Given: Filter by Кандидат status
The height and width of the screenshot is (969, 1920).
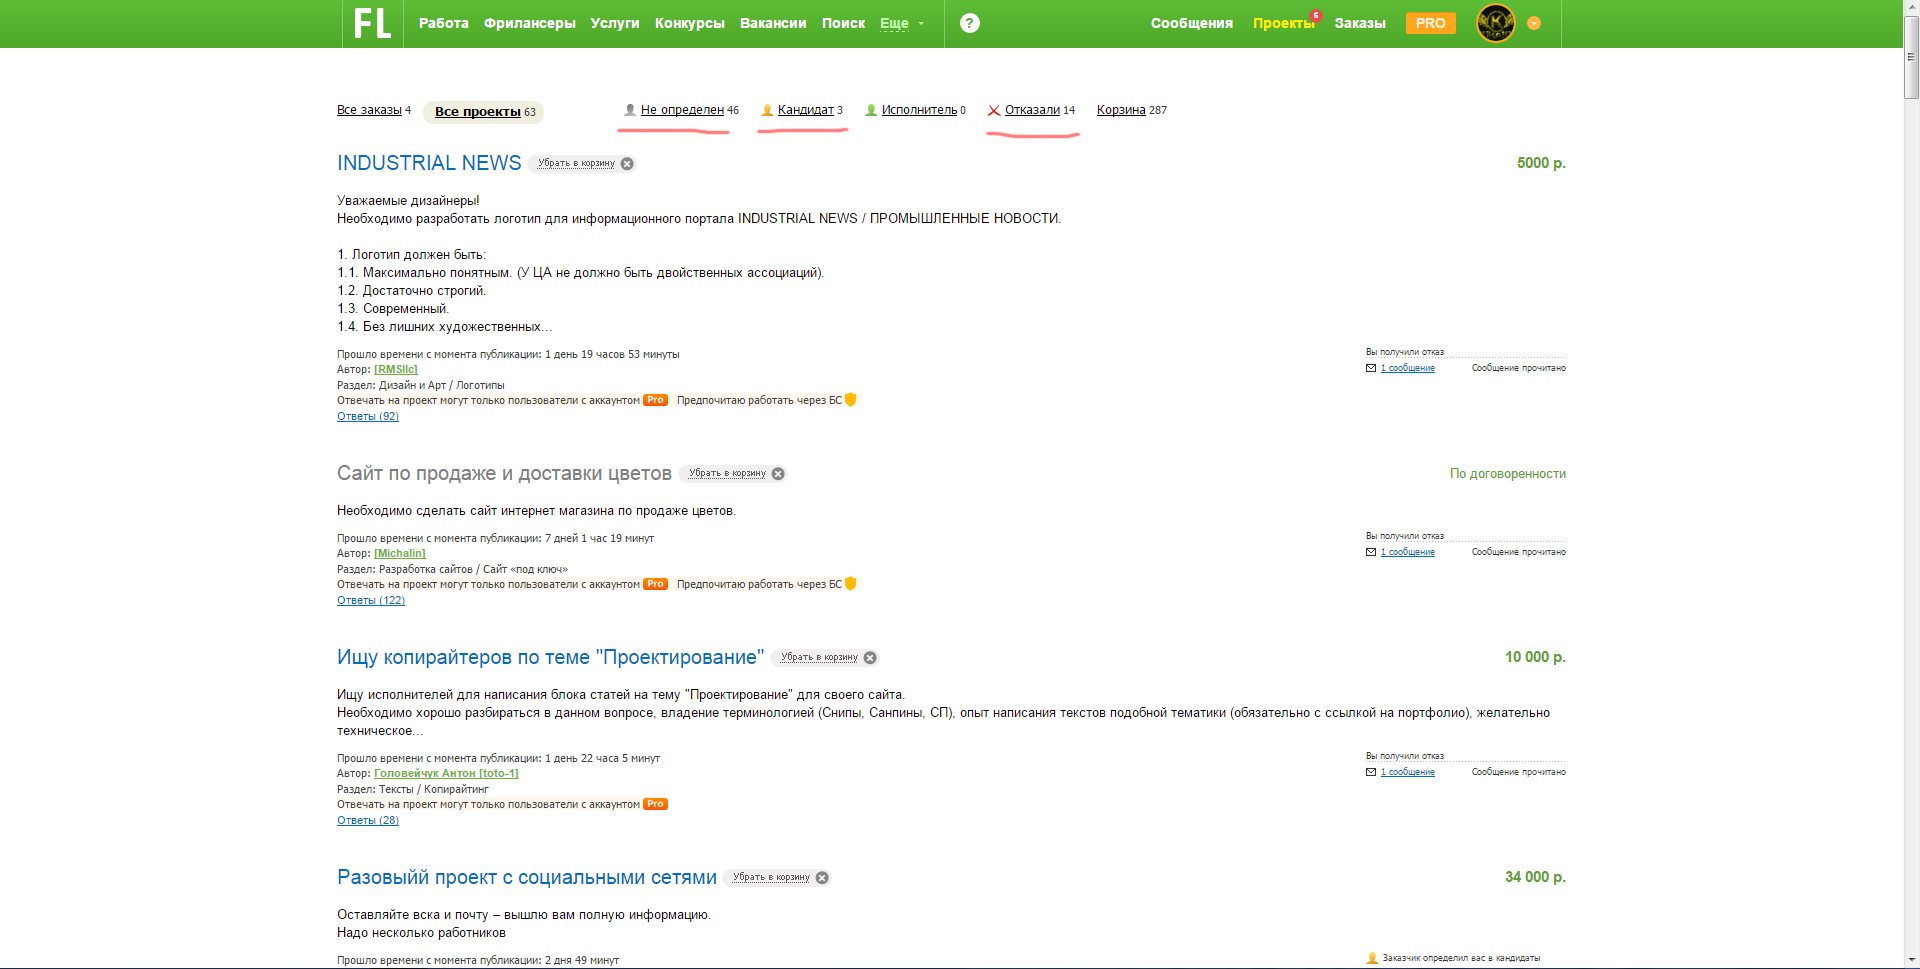Looking at the screenshot, I should click(806, 110).
